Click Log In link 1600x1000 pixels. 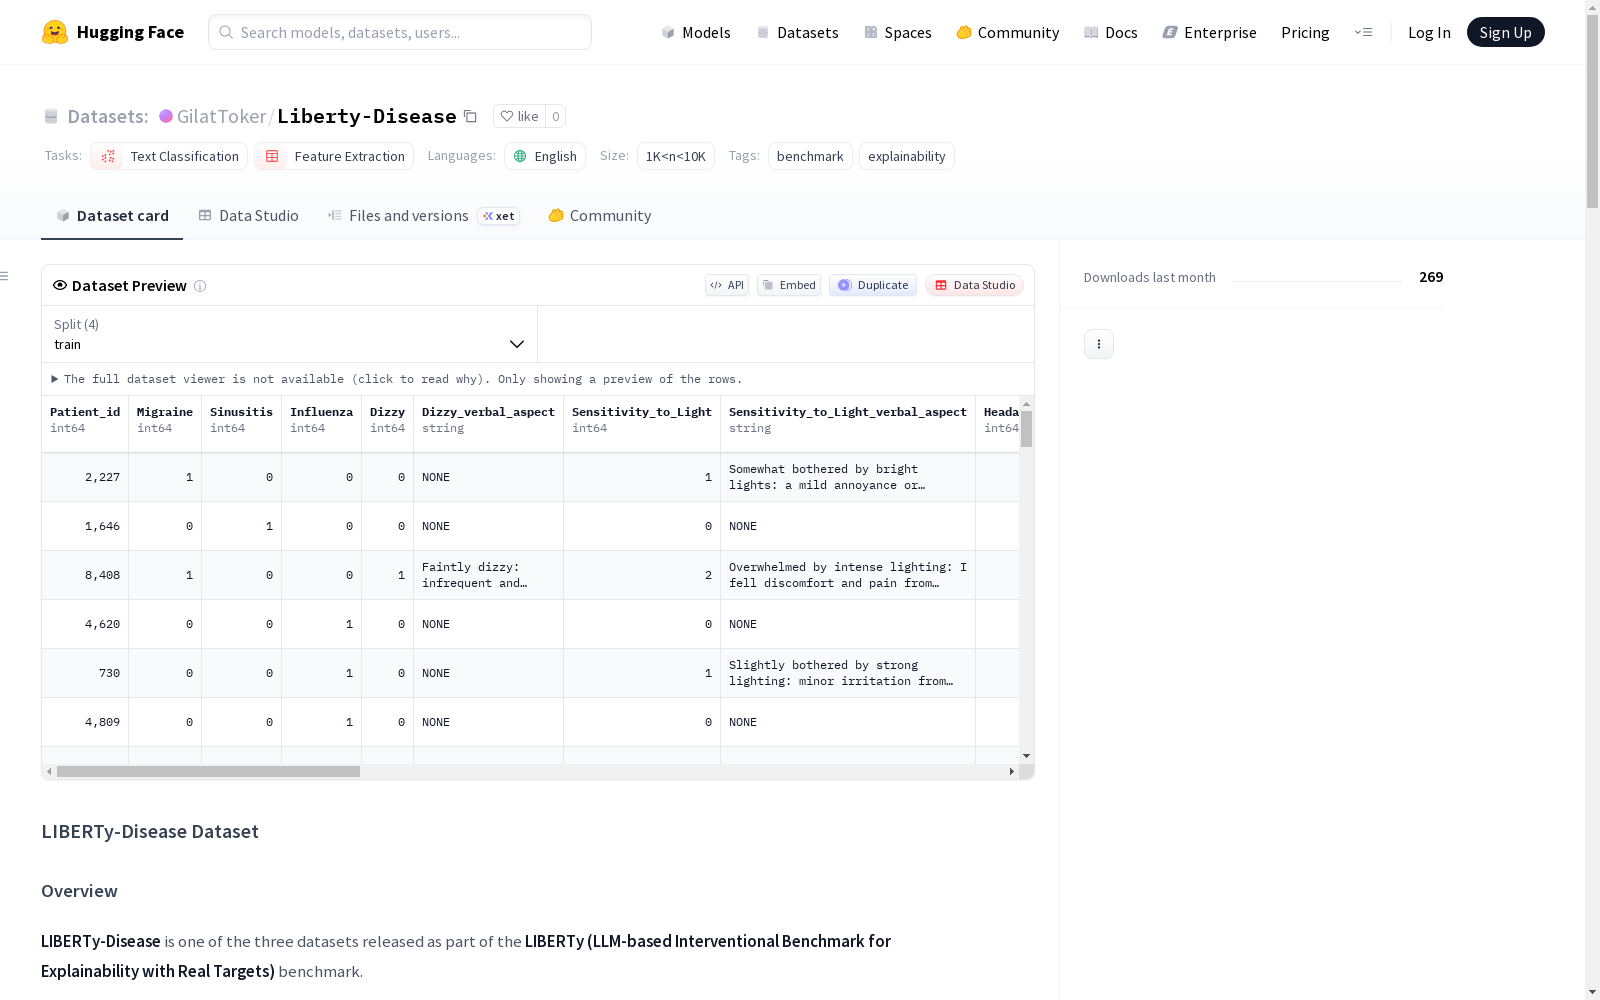point(1429,32)
